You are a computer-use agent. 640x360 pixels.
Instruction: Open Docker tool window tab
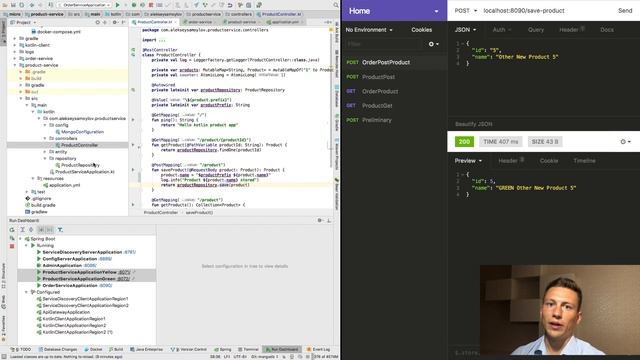point(93,349)
